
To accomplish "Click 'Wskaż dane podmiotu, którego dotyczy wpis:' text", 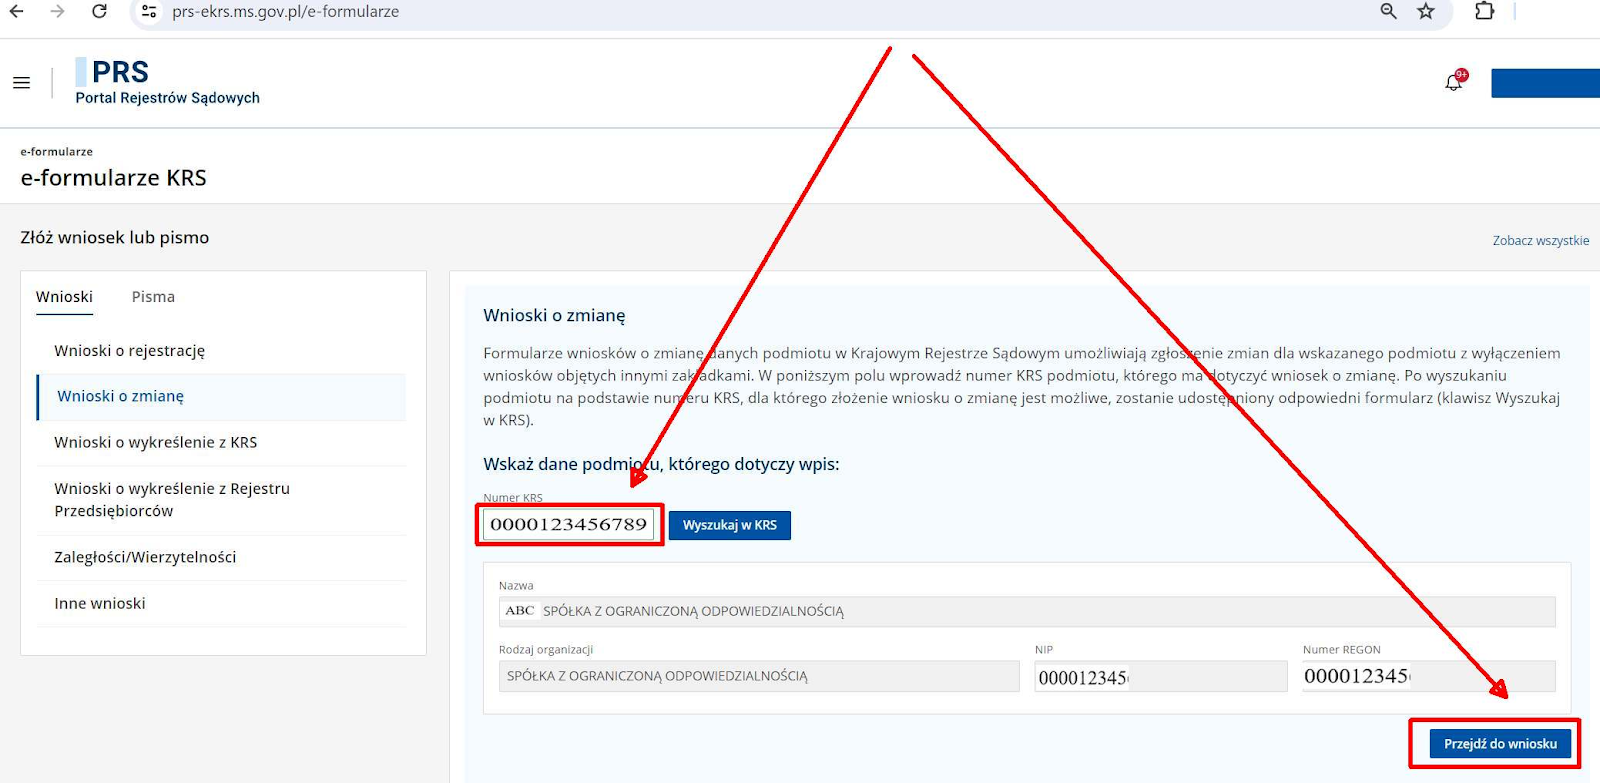I will [x=661, y=464].
